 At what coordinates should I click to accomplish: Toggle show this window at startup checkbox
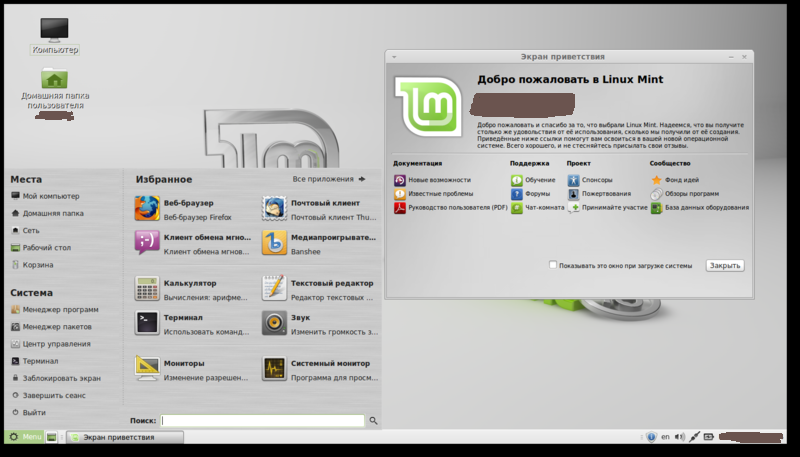tap(553, 265)
